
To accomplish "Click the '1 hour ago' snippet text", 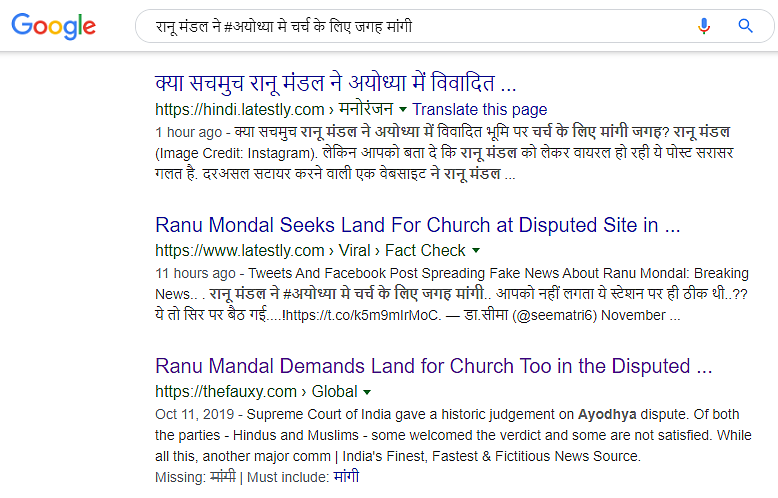I will click(x=189, y=132).
